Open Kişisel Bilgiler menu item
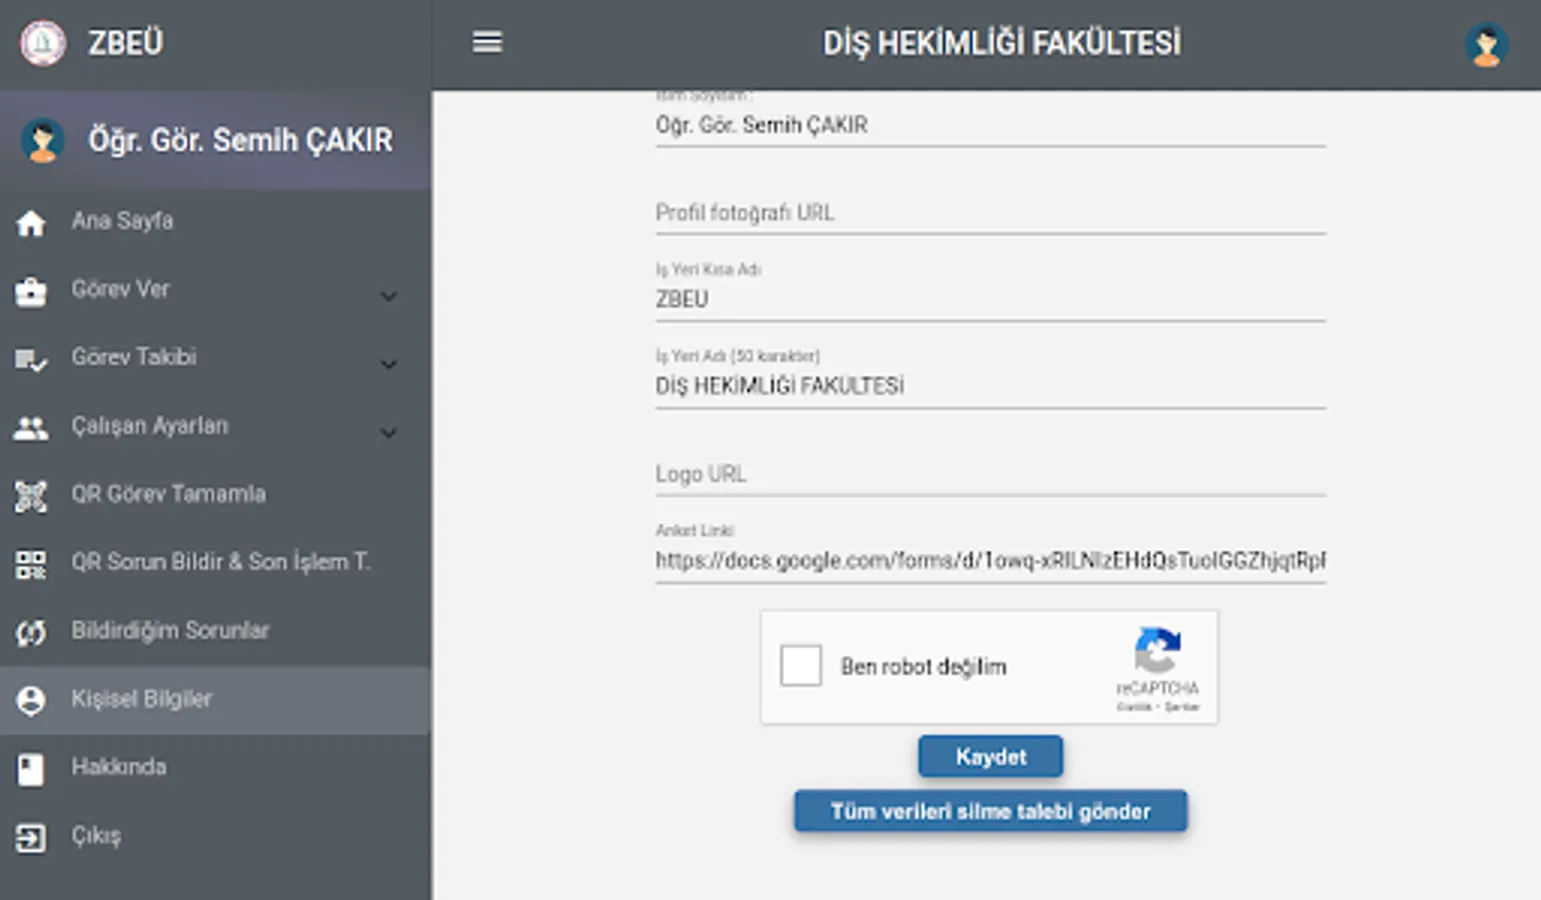 tap(142, 699)
